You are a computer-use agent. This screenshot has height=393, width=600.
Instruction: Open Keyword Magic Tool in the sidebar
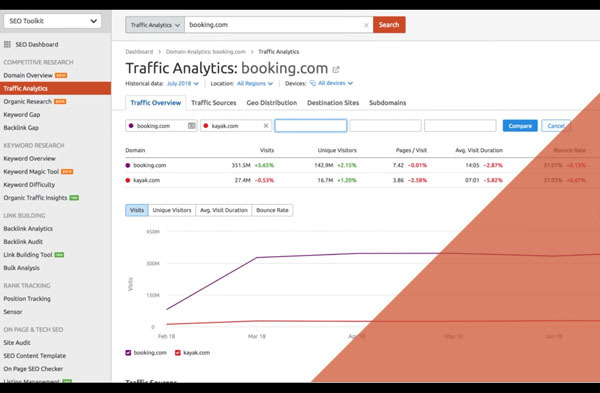tap(31, 171)
